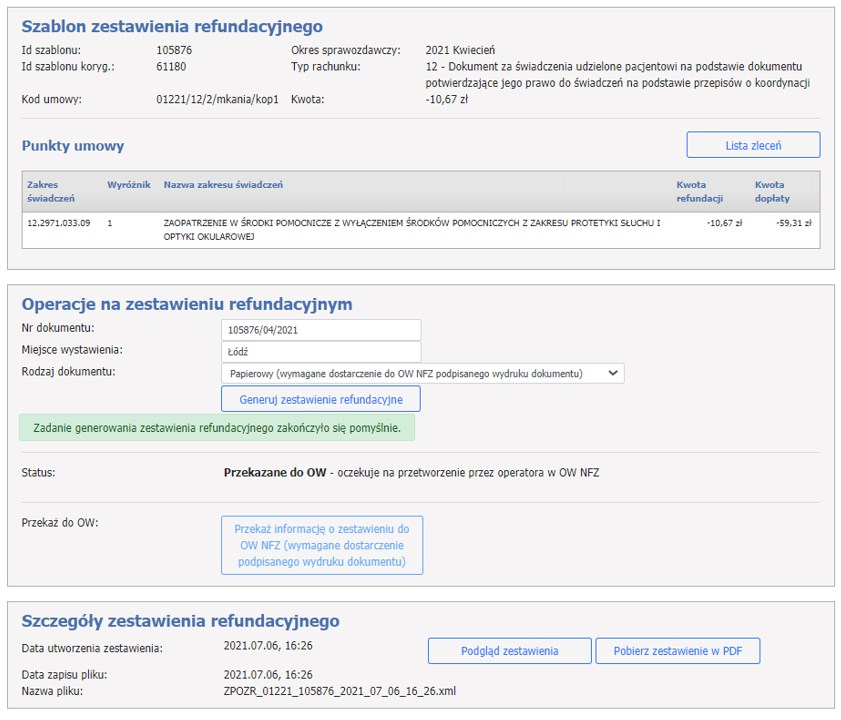Viewport: 841px width, 720px height.
Task: Click the Przekazane do OW status text
Action: (264, 473)
